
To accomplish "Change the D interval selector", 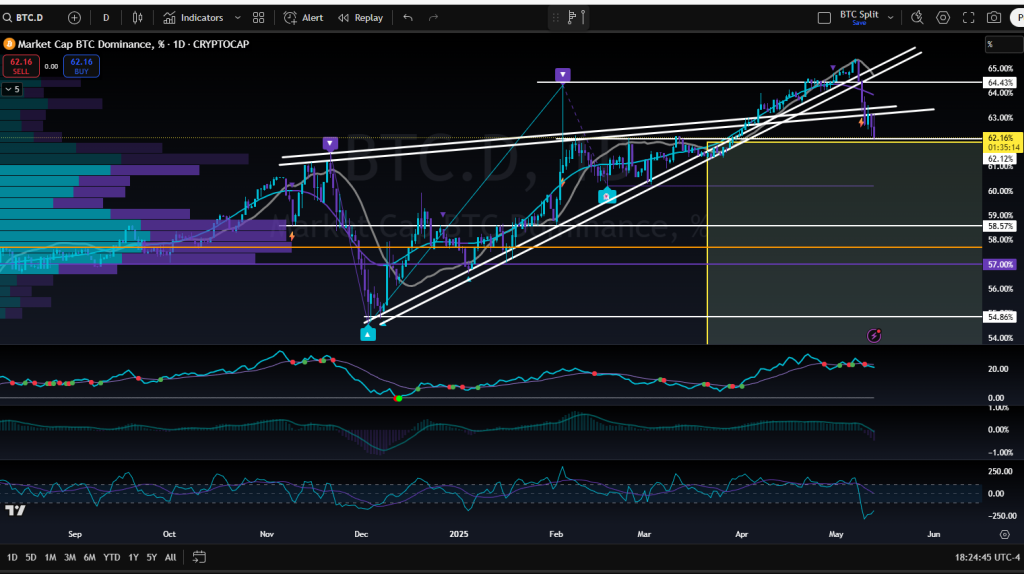I will (x=106, y=18).
